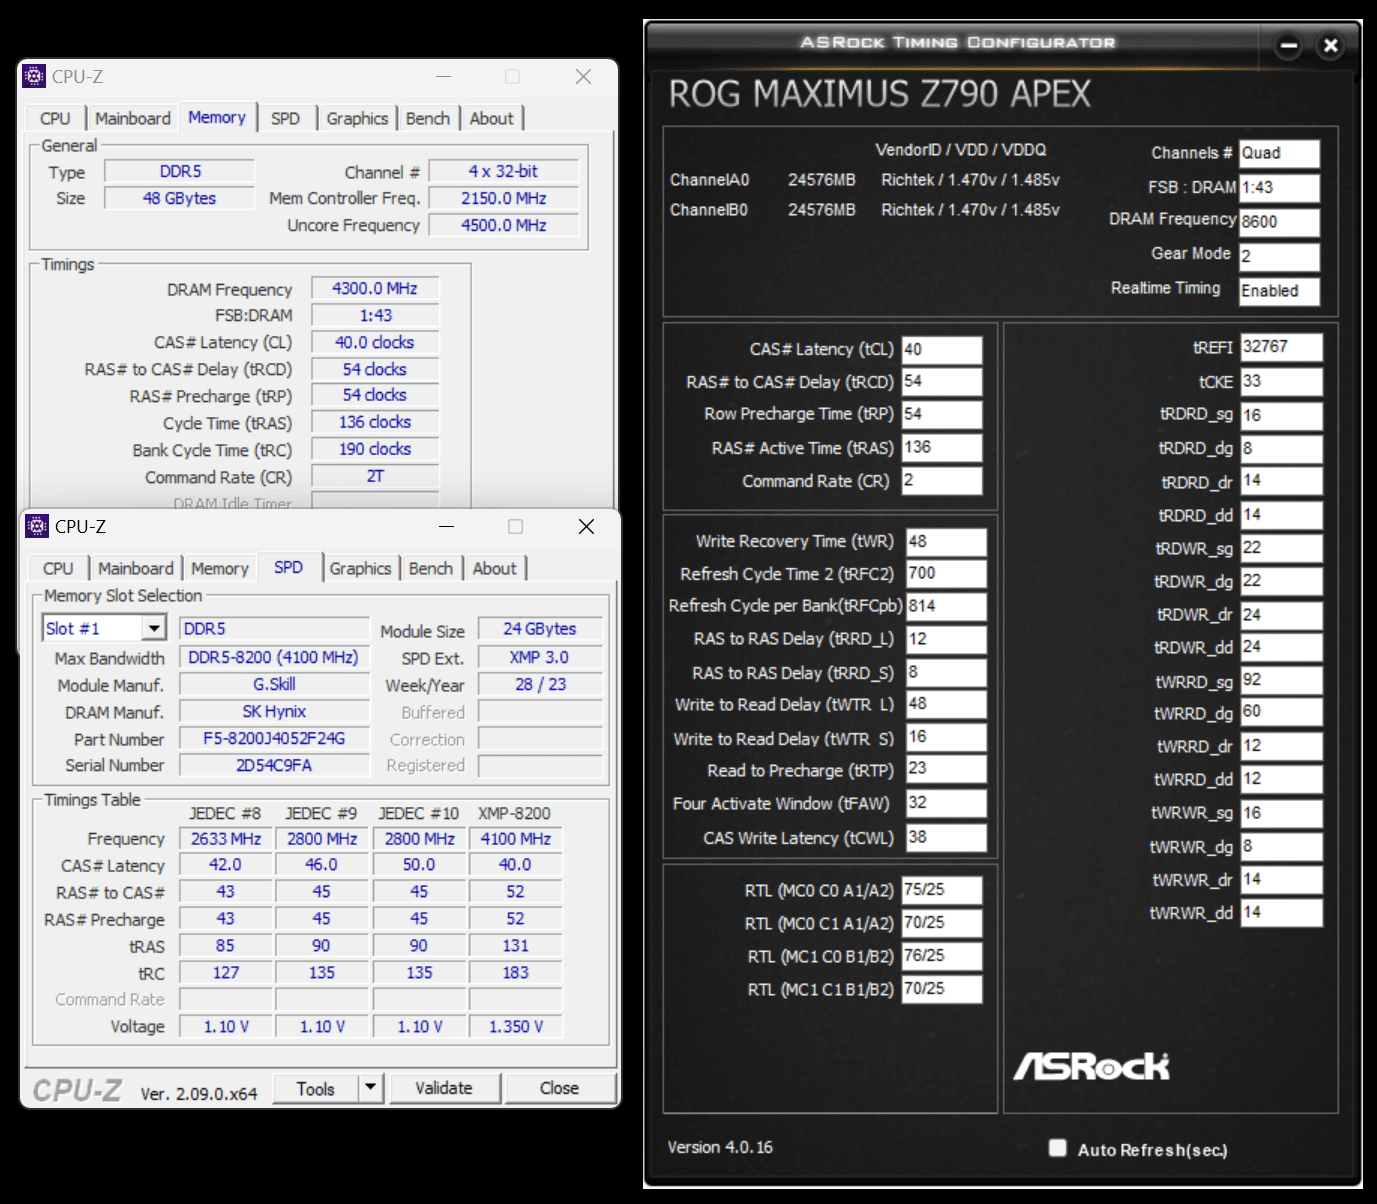Image resolution: width=1377 pixels, height=1204 pixels.
Task: Minimize the front CPU-Z SPD window
Action: [x=446, y=526]
